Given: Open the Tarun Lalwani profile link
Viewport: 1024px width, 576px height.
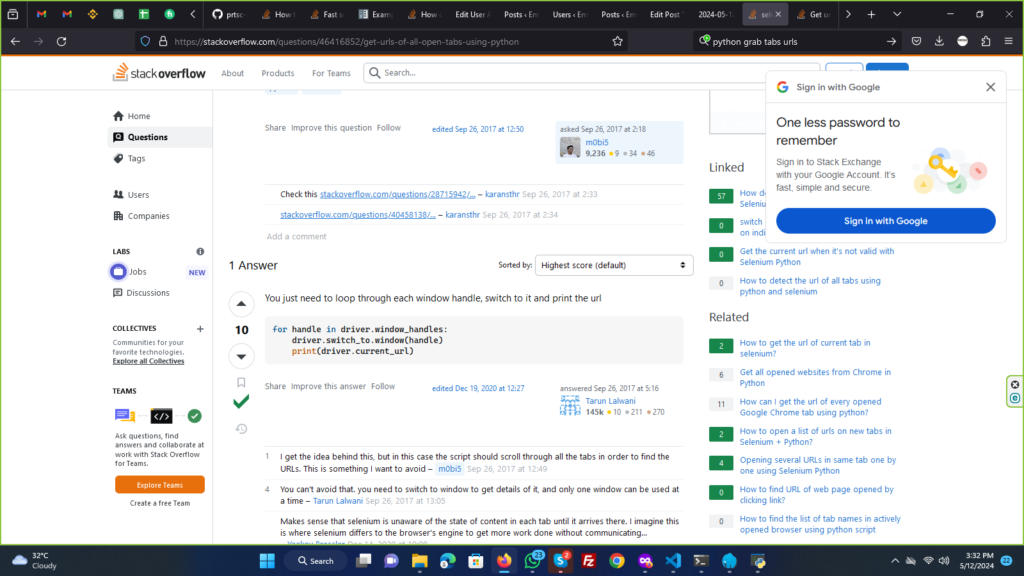Looking at the screenshot, I should (611, 401).
